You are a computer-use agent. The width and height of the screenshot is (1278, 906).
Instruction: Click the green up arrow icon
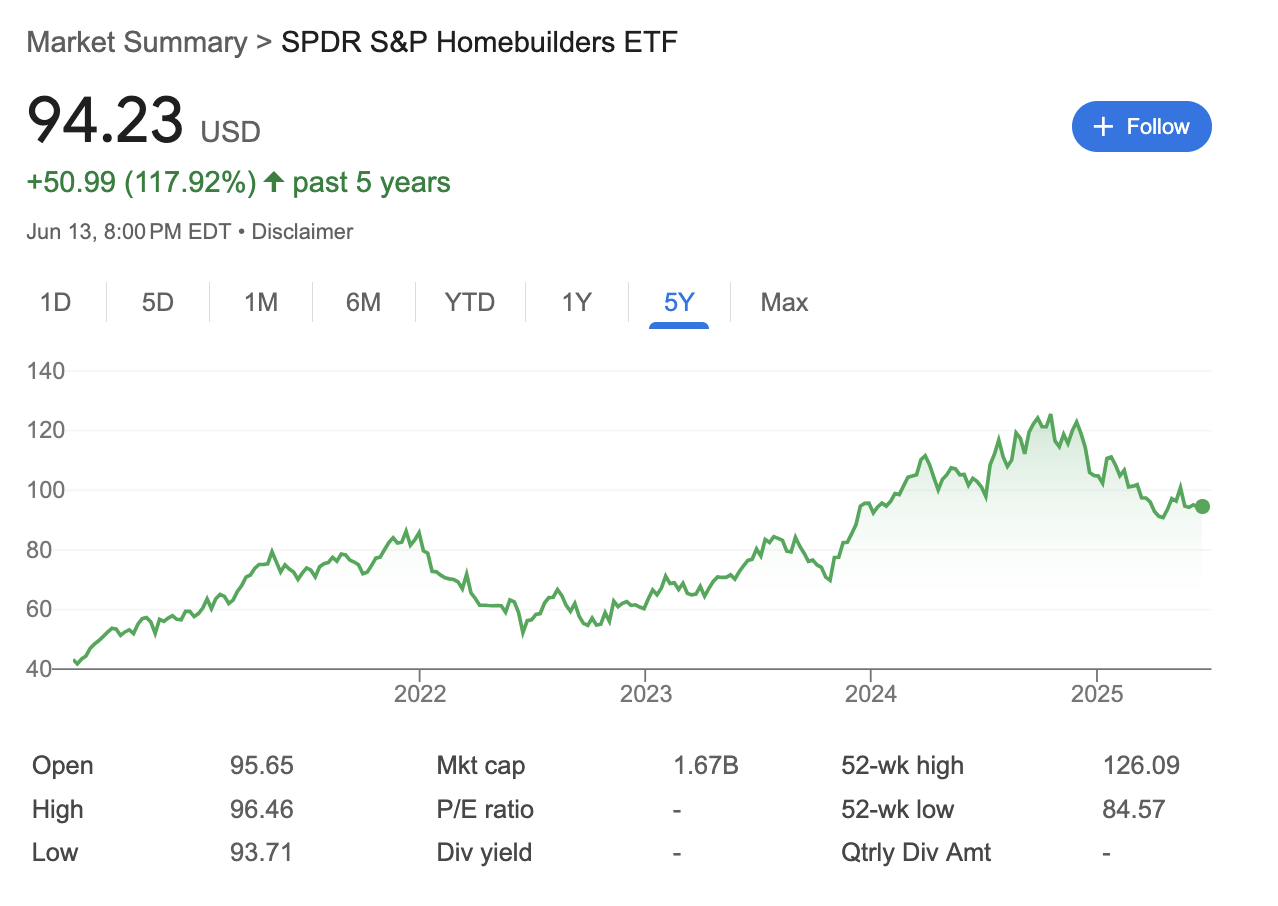click(273, 183)
